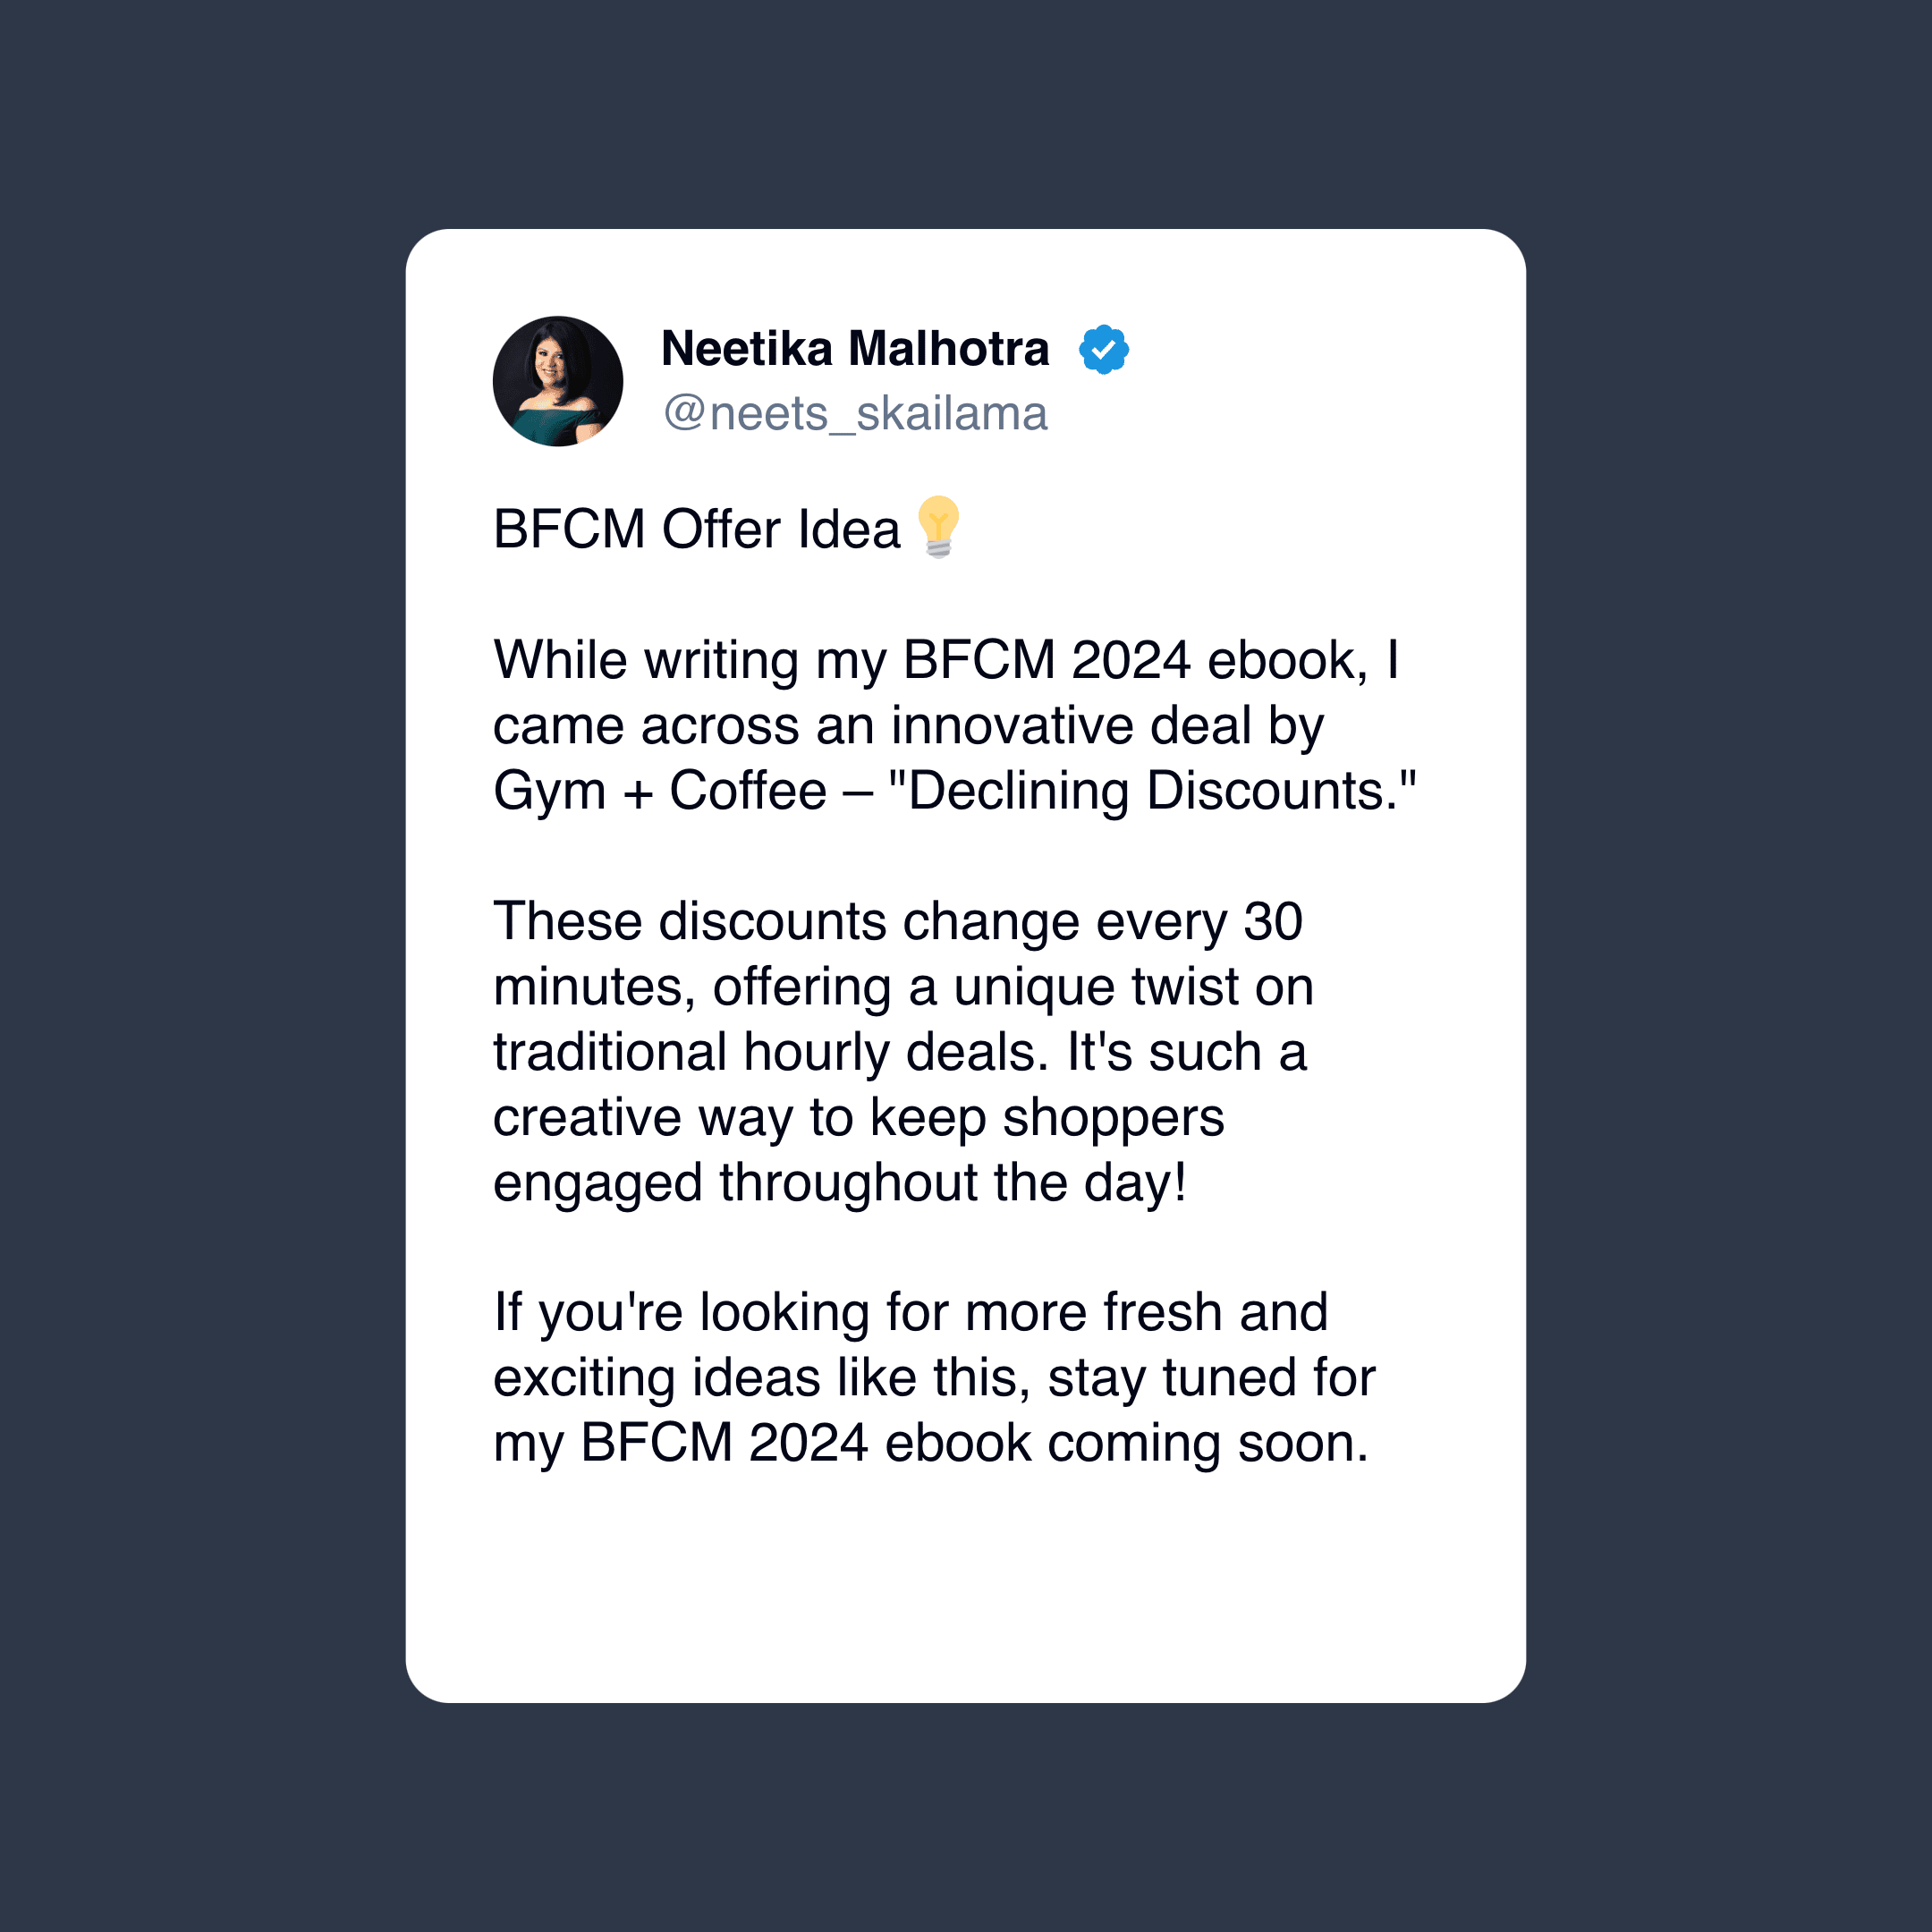Click the line "creative way to keep shoppers"
Screen dimensions: 1932x1932
click(858, 1117)
